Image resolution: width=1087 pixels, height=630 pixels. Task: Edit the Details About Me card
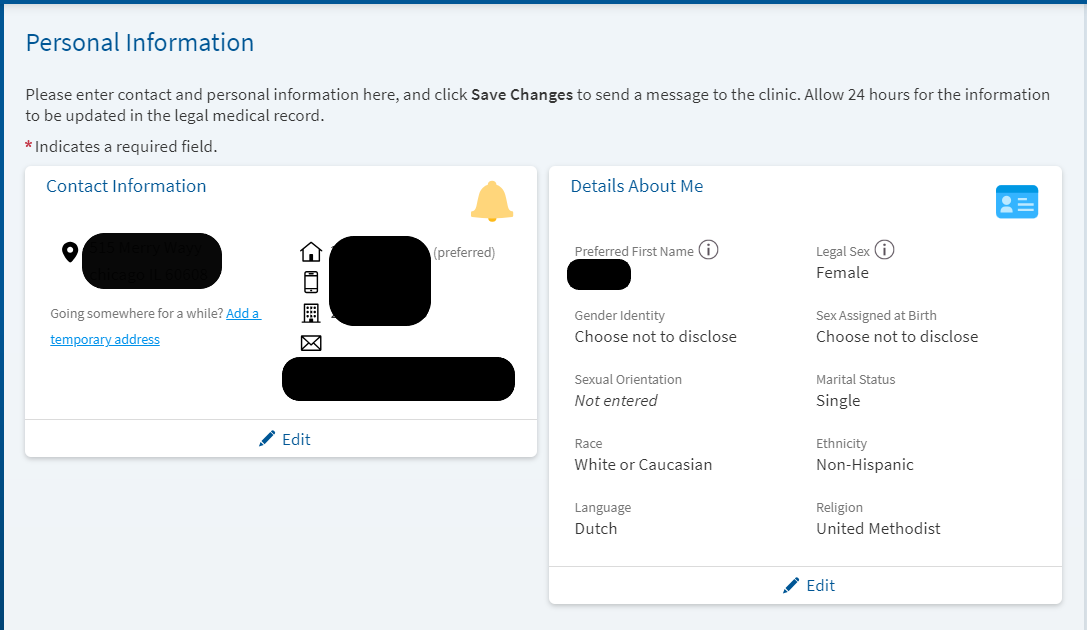coord(808,585)
